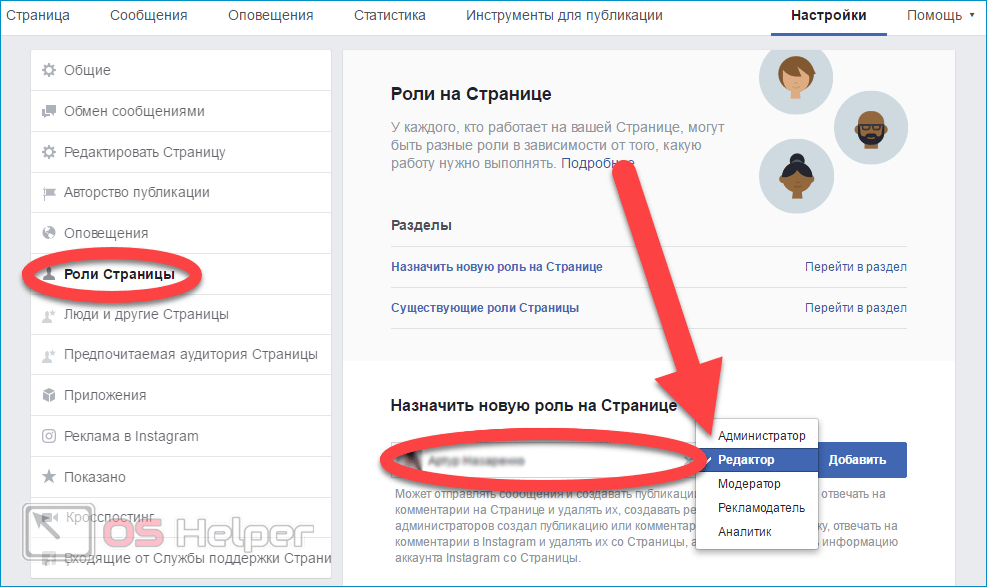The height and width of the screenshot is (587, 987).
Task: Click the star icon beside Показано
Action: (48, 476)
